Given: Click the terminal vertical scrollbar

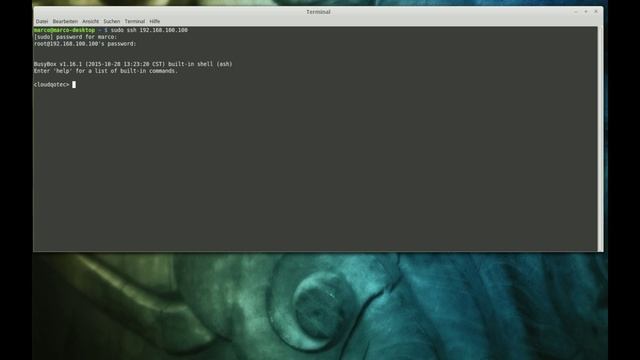Looking at the screenshot, I should (x=600, y=139).
